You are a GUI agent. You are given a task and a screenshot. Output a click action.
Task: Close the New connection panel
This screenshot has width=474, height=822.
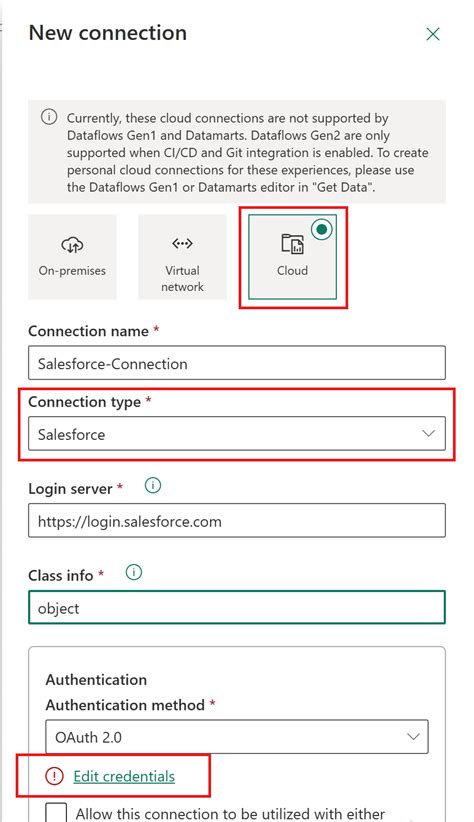point(433,34)
